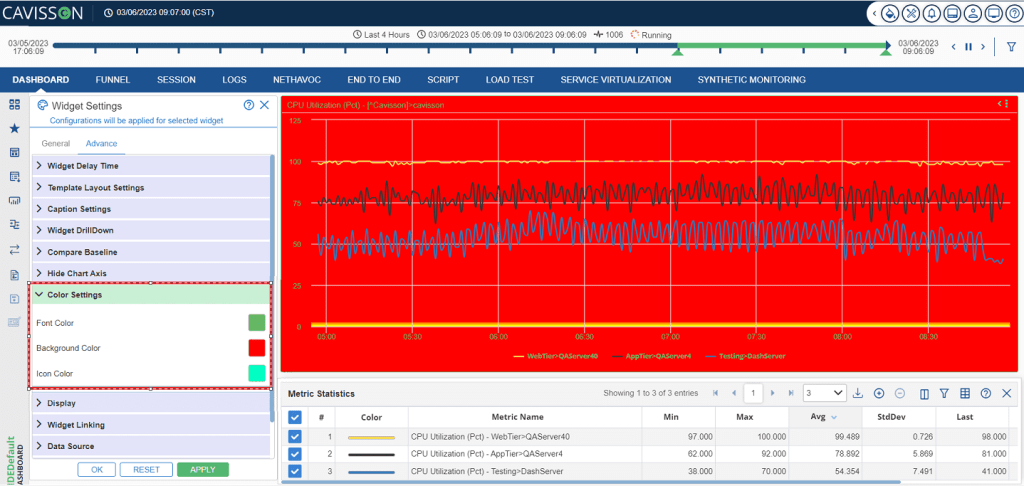Image resolution: width=1024 pixels, height=486 pixels.
Task: Go to the previous time window
Action: click(x=954, y=46)
